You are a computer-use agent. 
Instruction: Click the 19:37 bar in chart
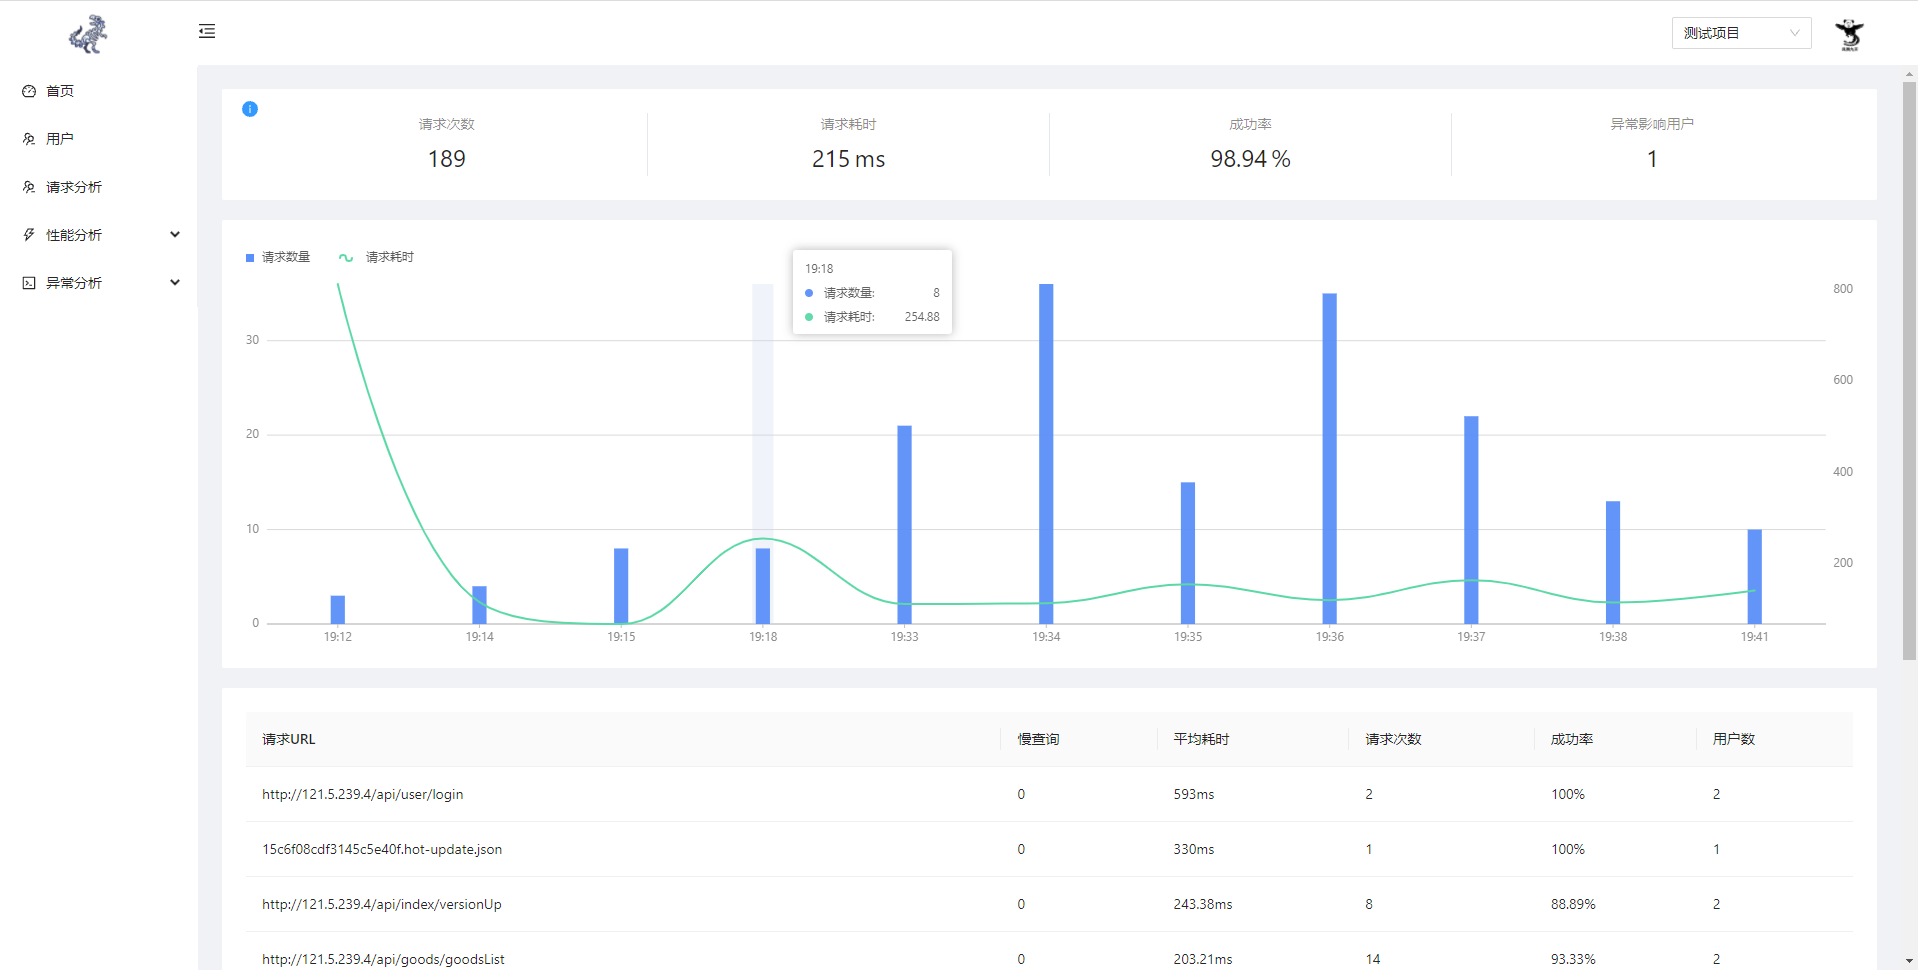(x=1471, y=519)
